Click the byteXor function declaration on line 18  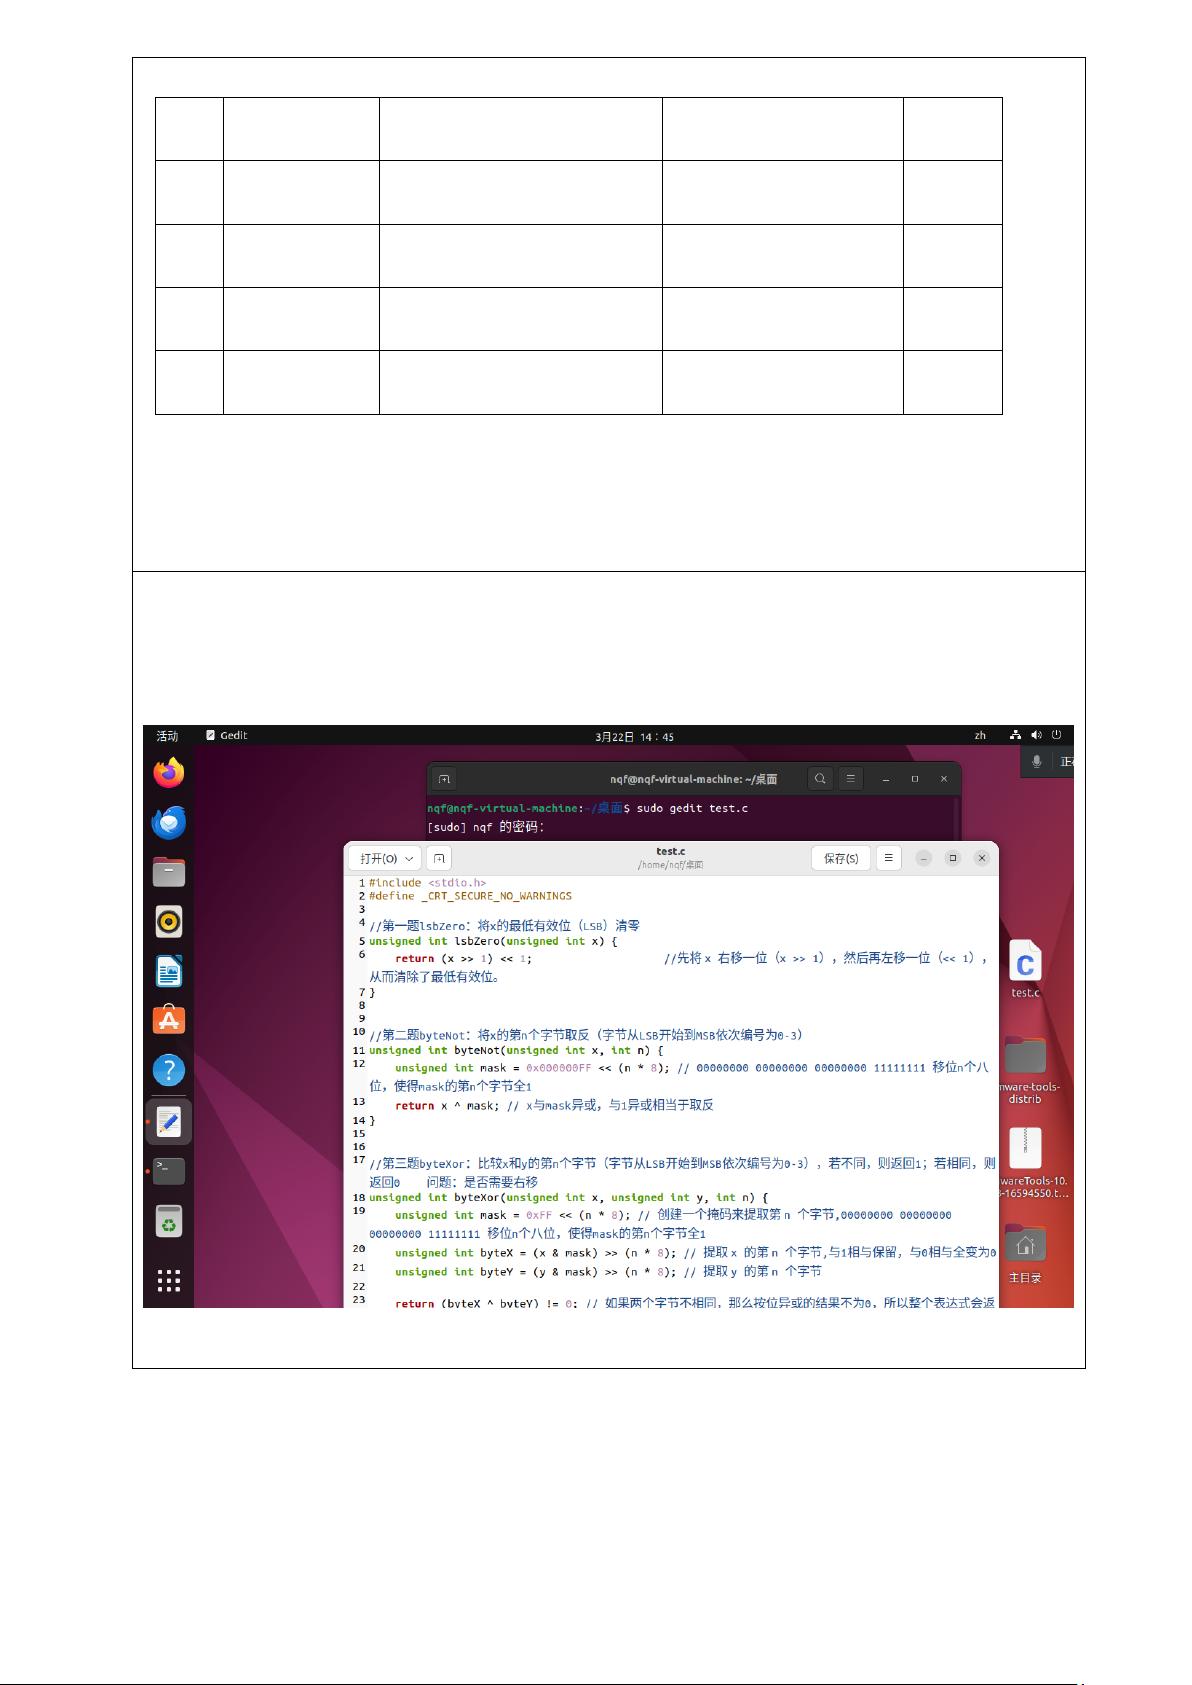568,1197
